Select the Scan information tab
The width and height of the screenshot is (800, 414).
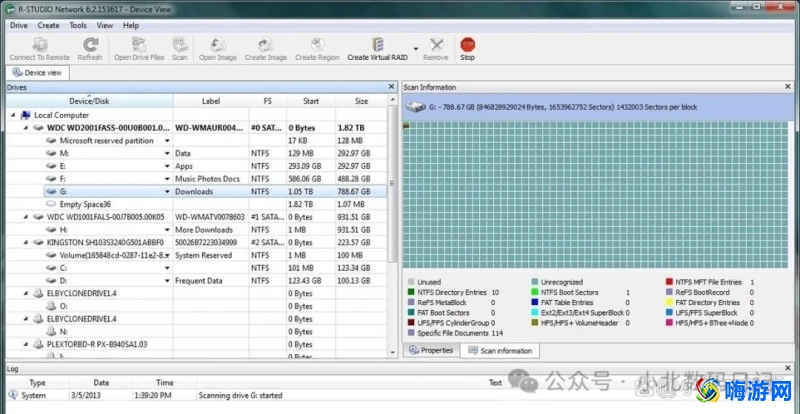[x=500, y=351]
